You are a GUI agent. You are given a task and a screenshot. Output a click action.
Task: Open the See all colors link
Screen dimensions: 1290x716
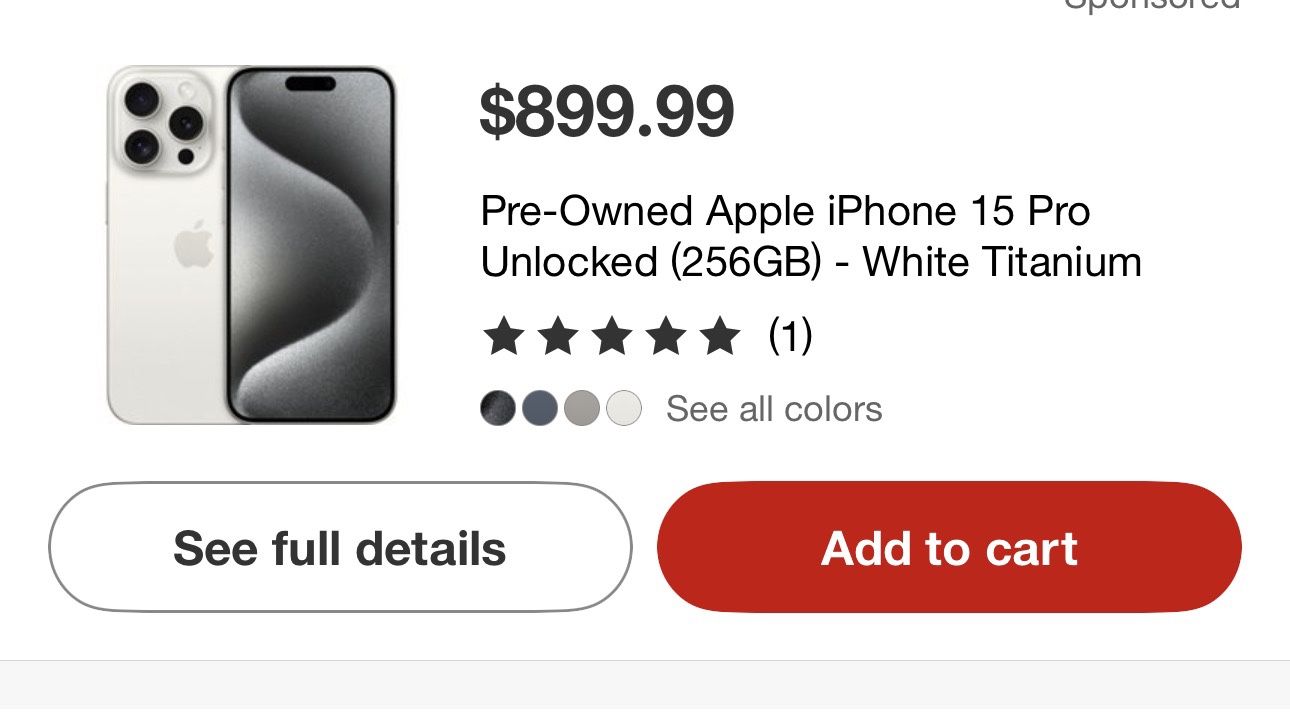tap(774, 409)
